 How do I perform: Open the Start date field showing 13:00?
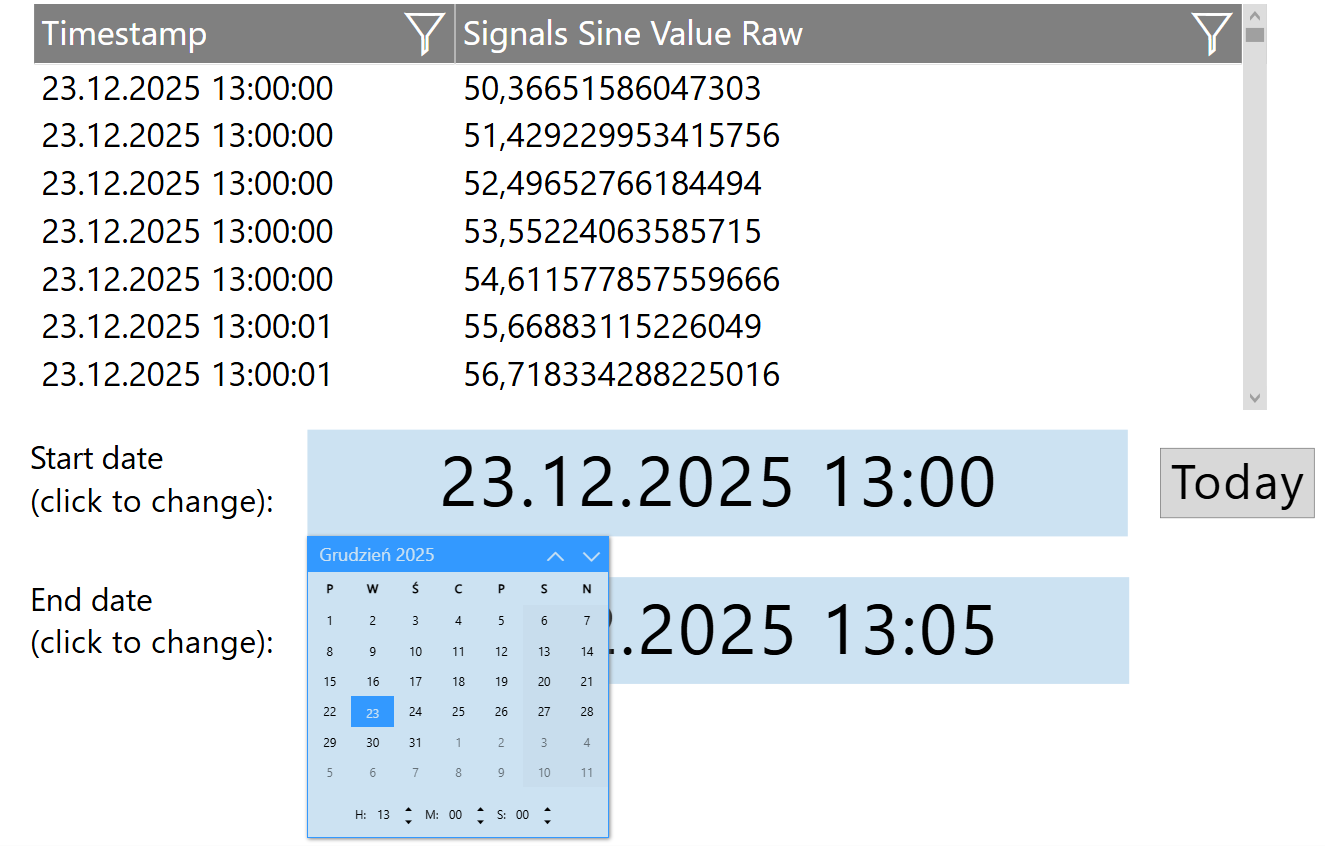[717, 483]
